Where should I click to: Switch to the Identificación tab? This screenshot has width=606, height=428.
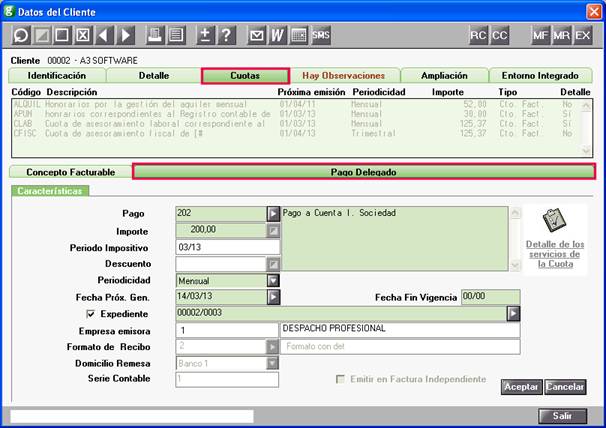(57, 76)
